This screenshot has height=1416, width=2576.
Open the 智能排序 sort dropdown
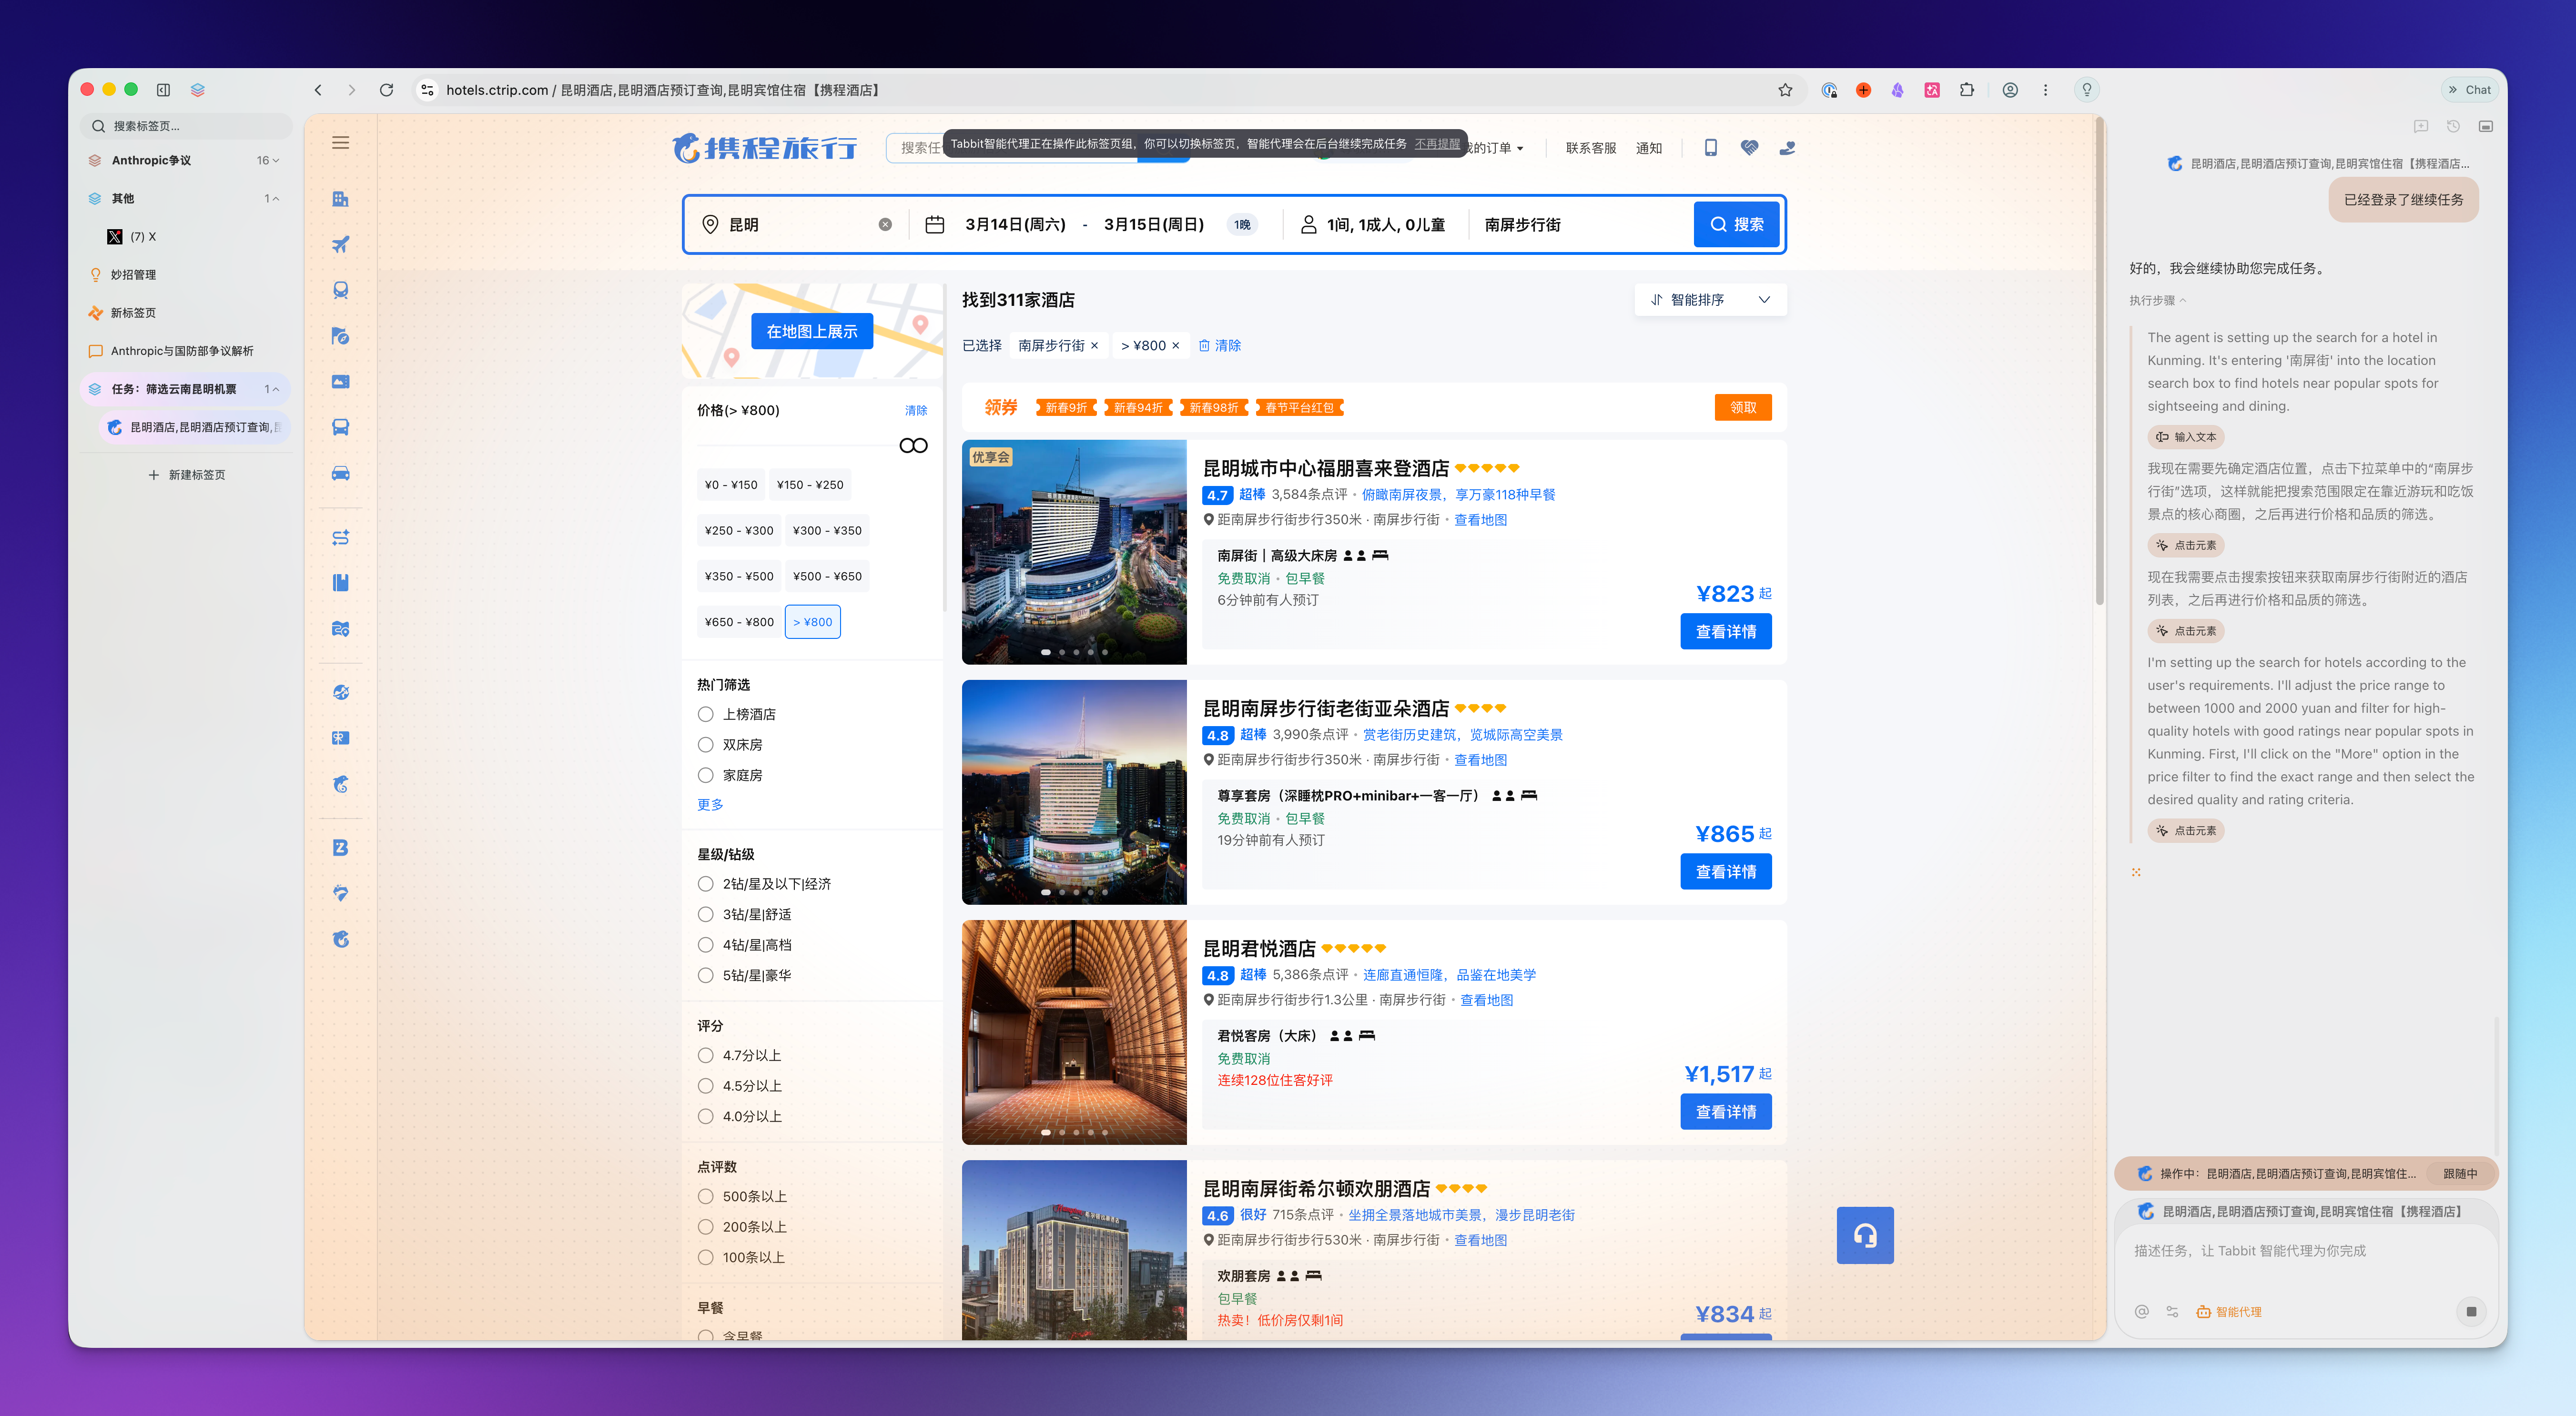(x=1710, y=300)
